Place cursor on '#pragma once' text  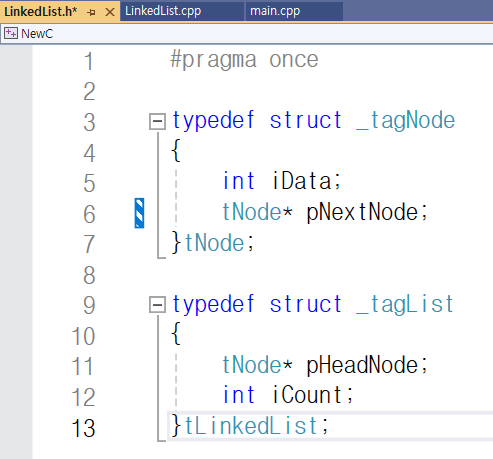click(x=244, y=60)
